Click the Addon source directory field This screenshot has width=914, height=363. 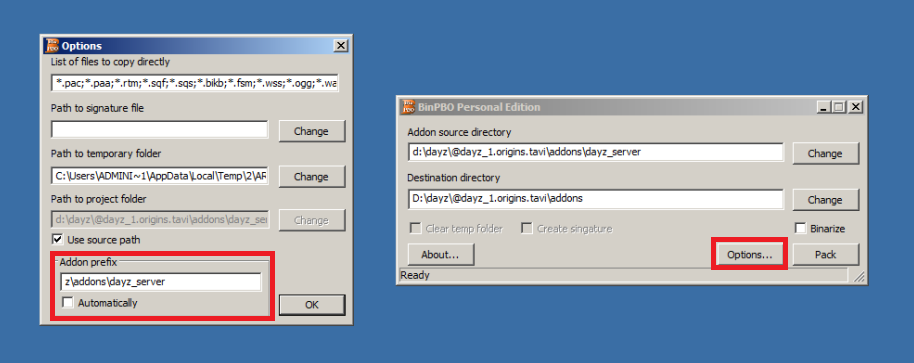(595, 151)
